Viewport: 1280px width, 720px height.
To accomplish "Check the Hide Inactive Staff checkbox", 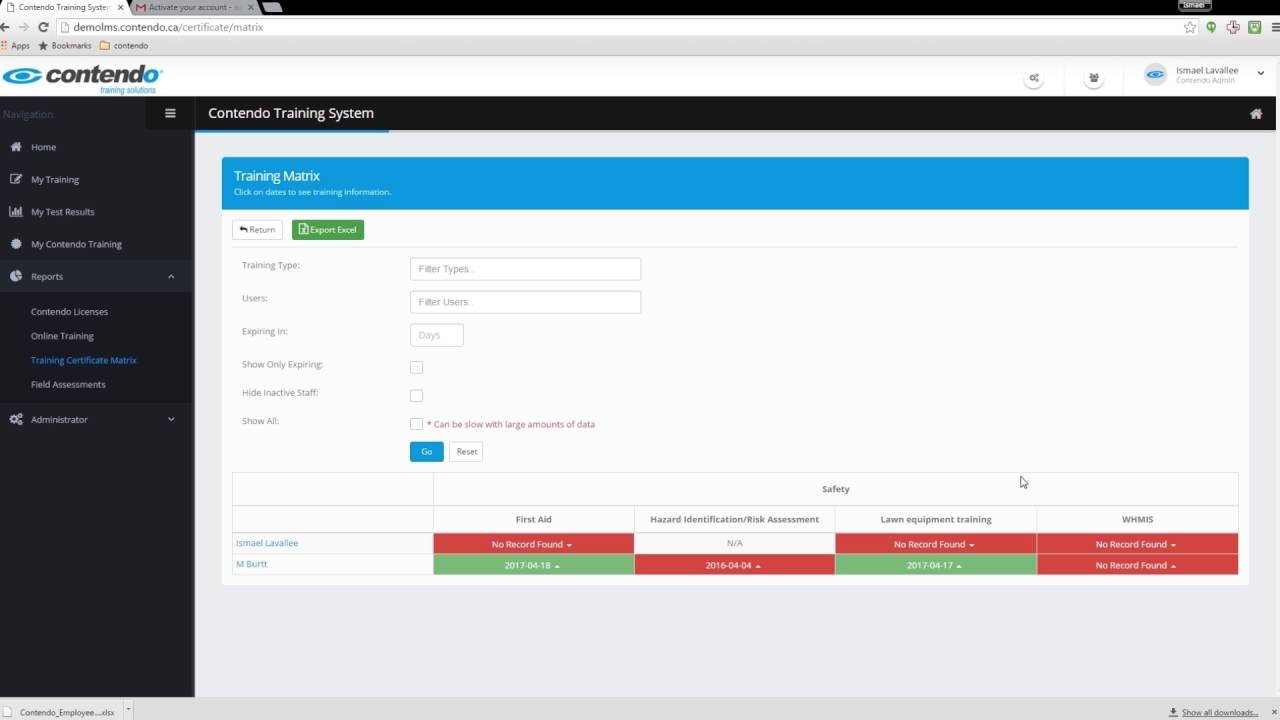I will coord(416,395).
